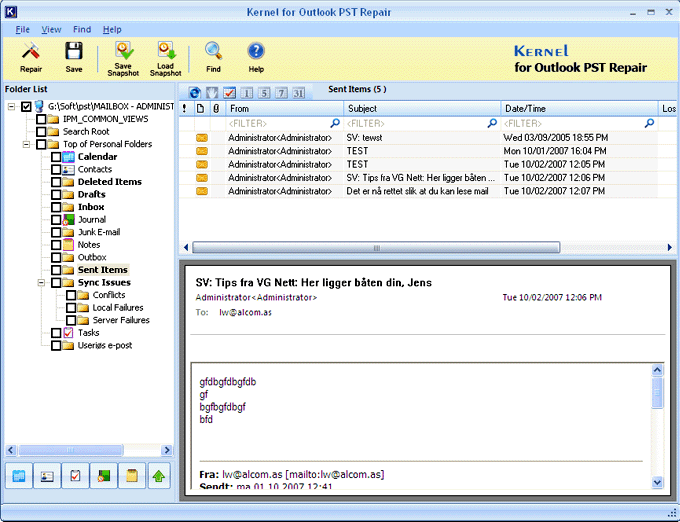Click the Repair hammer tool icon
The height and width of the screenshot is (522, 680).
31,52
